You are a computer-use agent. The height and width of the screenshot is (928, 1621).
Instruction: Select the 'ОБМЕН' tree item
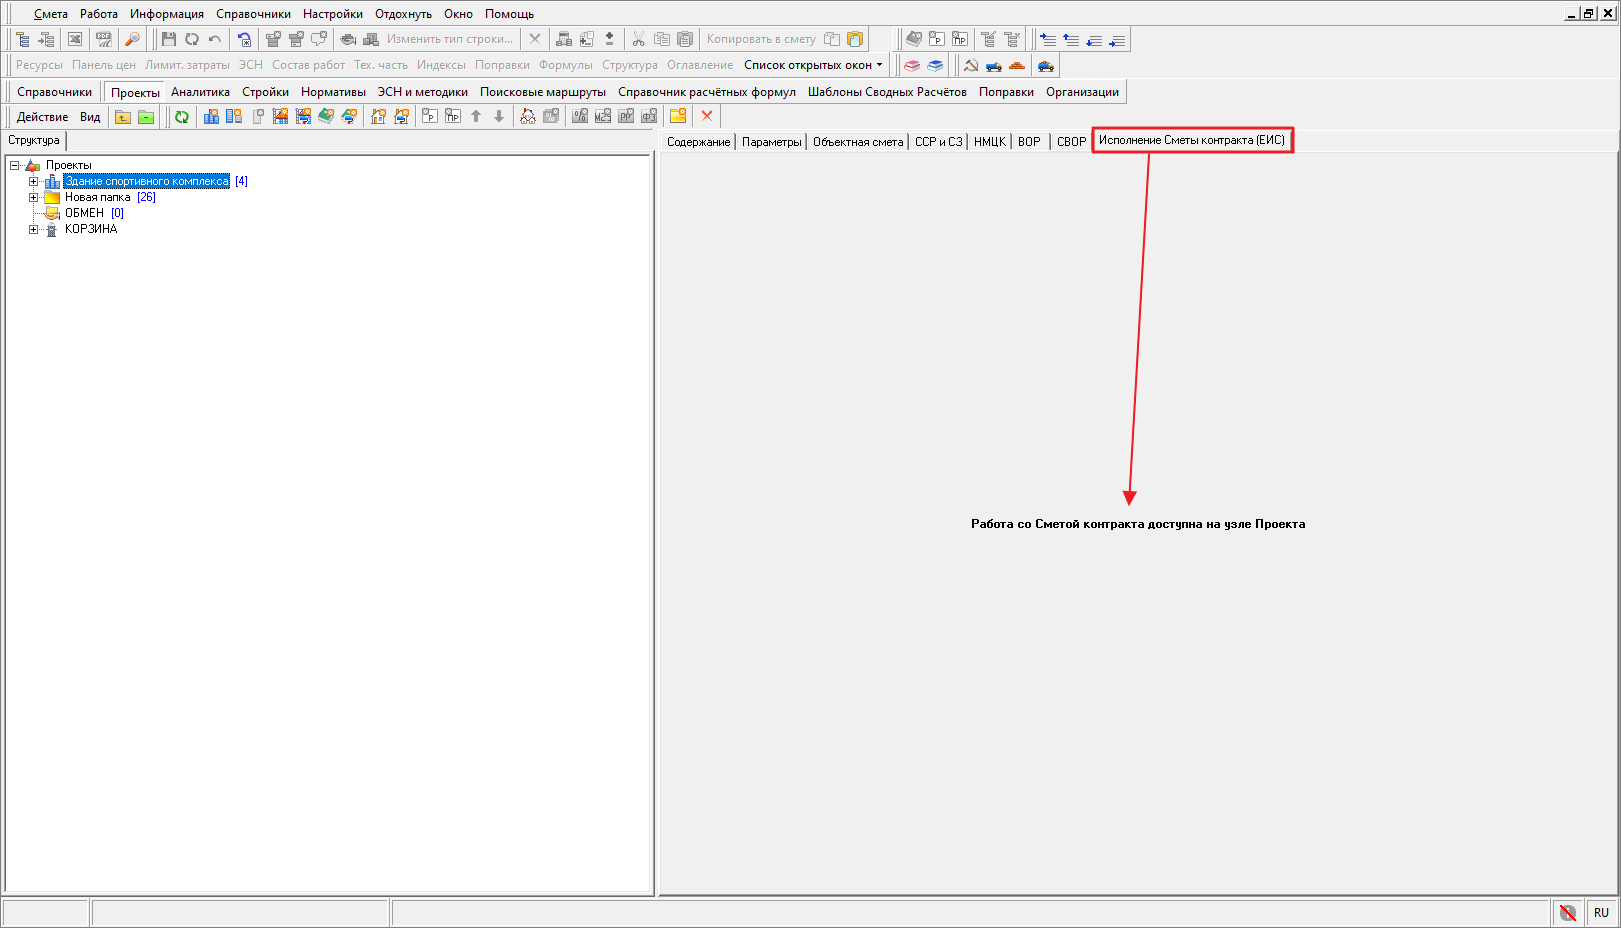coord(84,213)
